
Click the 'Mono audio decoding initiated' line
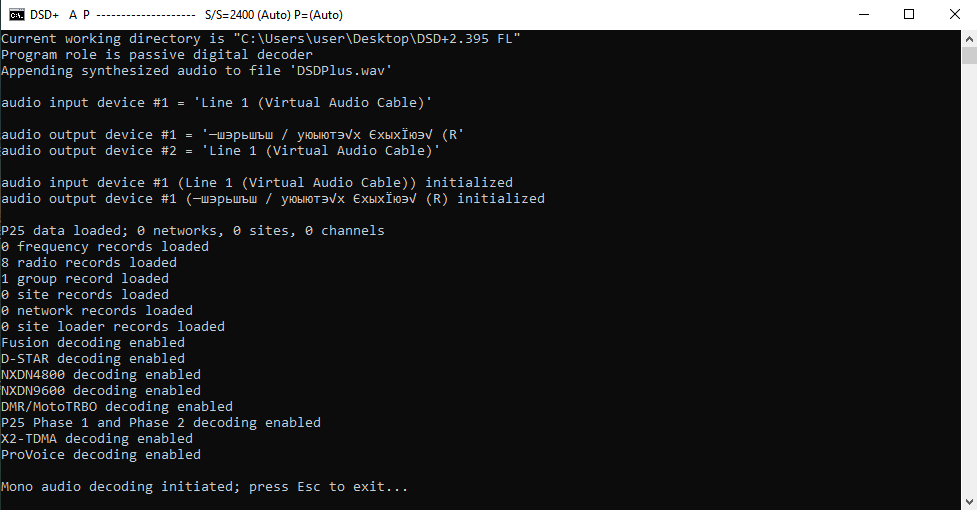point(204,487)
